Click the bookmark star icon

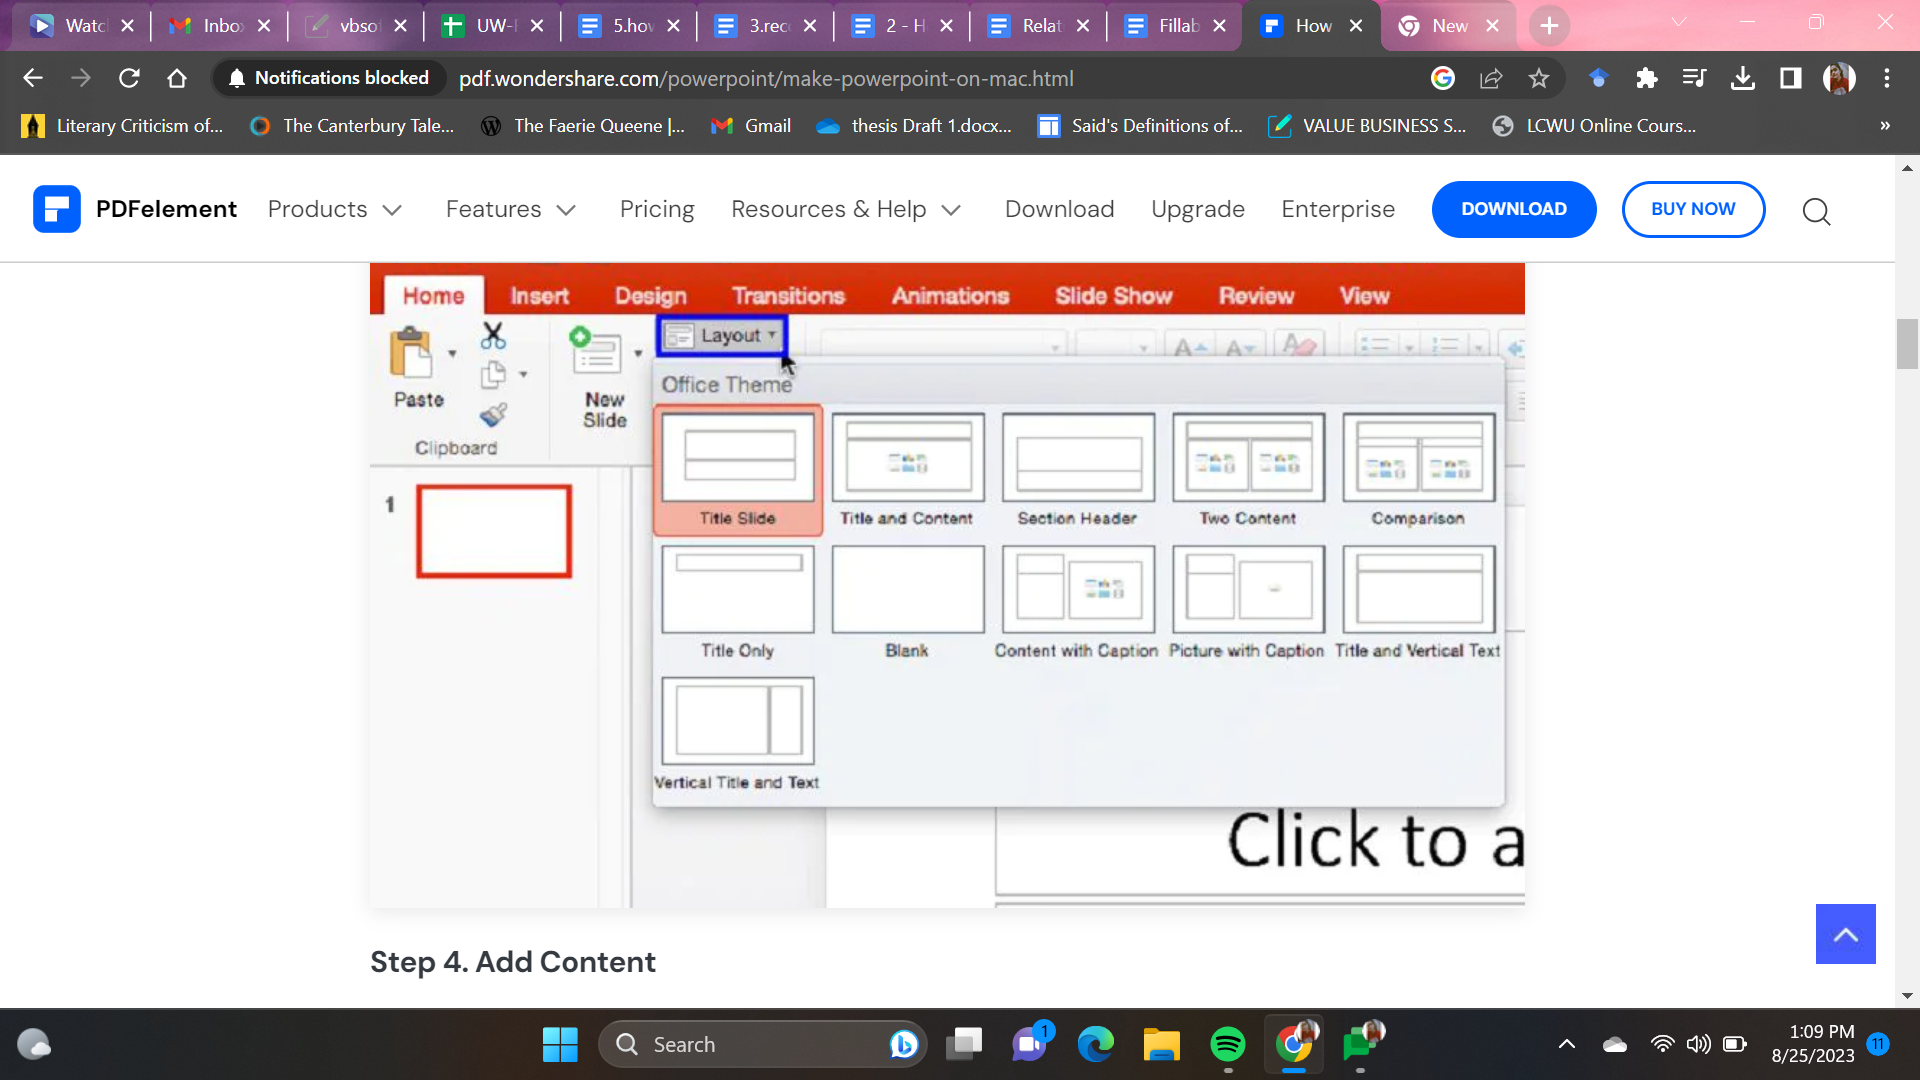[x=1539, y=78]
